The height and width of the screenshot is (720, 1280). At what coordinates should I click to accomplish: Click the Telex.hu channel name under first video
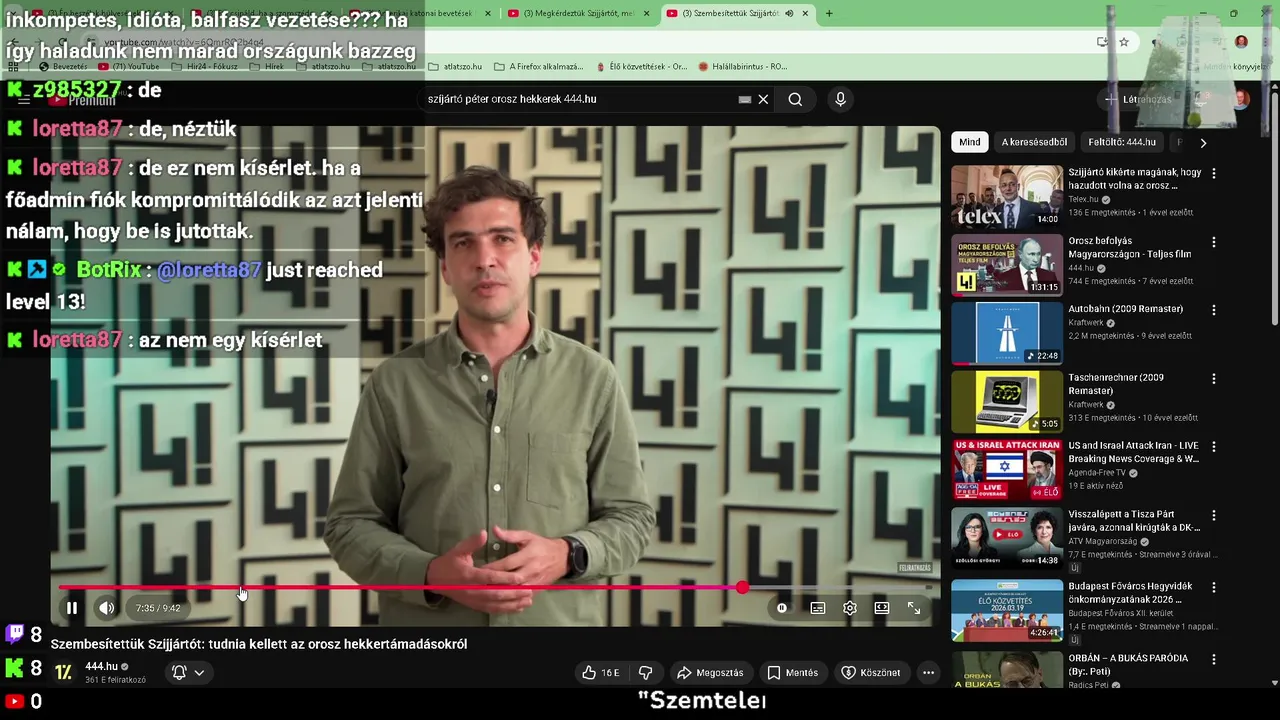pyautogui.click(x=1083, y=199)
